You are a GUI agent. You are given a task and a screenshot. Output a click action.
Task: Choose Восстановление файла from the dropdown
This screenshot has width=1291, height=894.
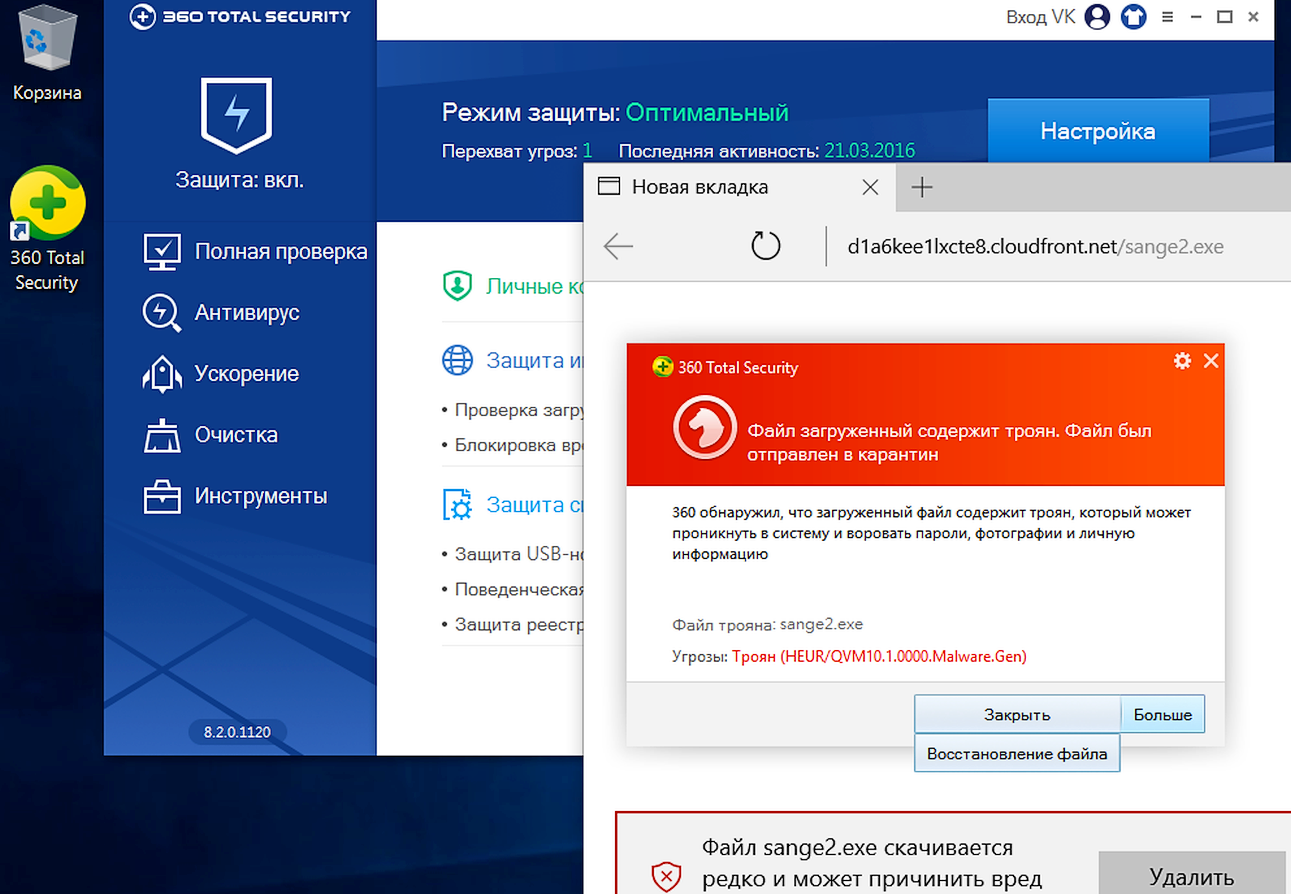point(1017,754)
